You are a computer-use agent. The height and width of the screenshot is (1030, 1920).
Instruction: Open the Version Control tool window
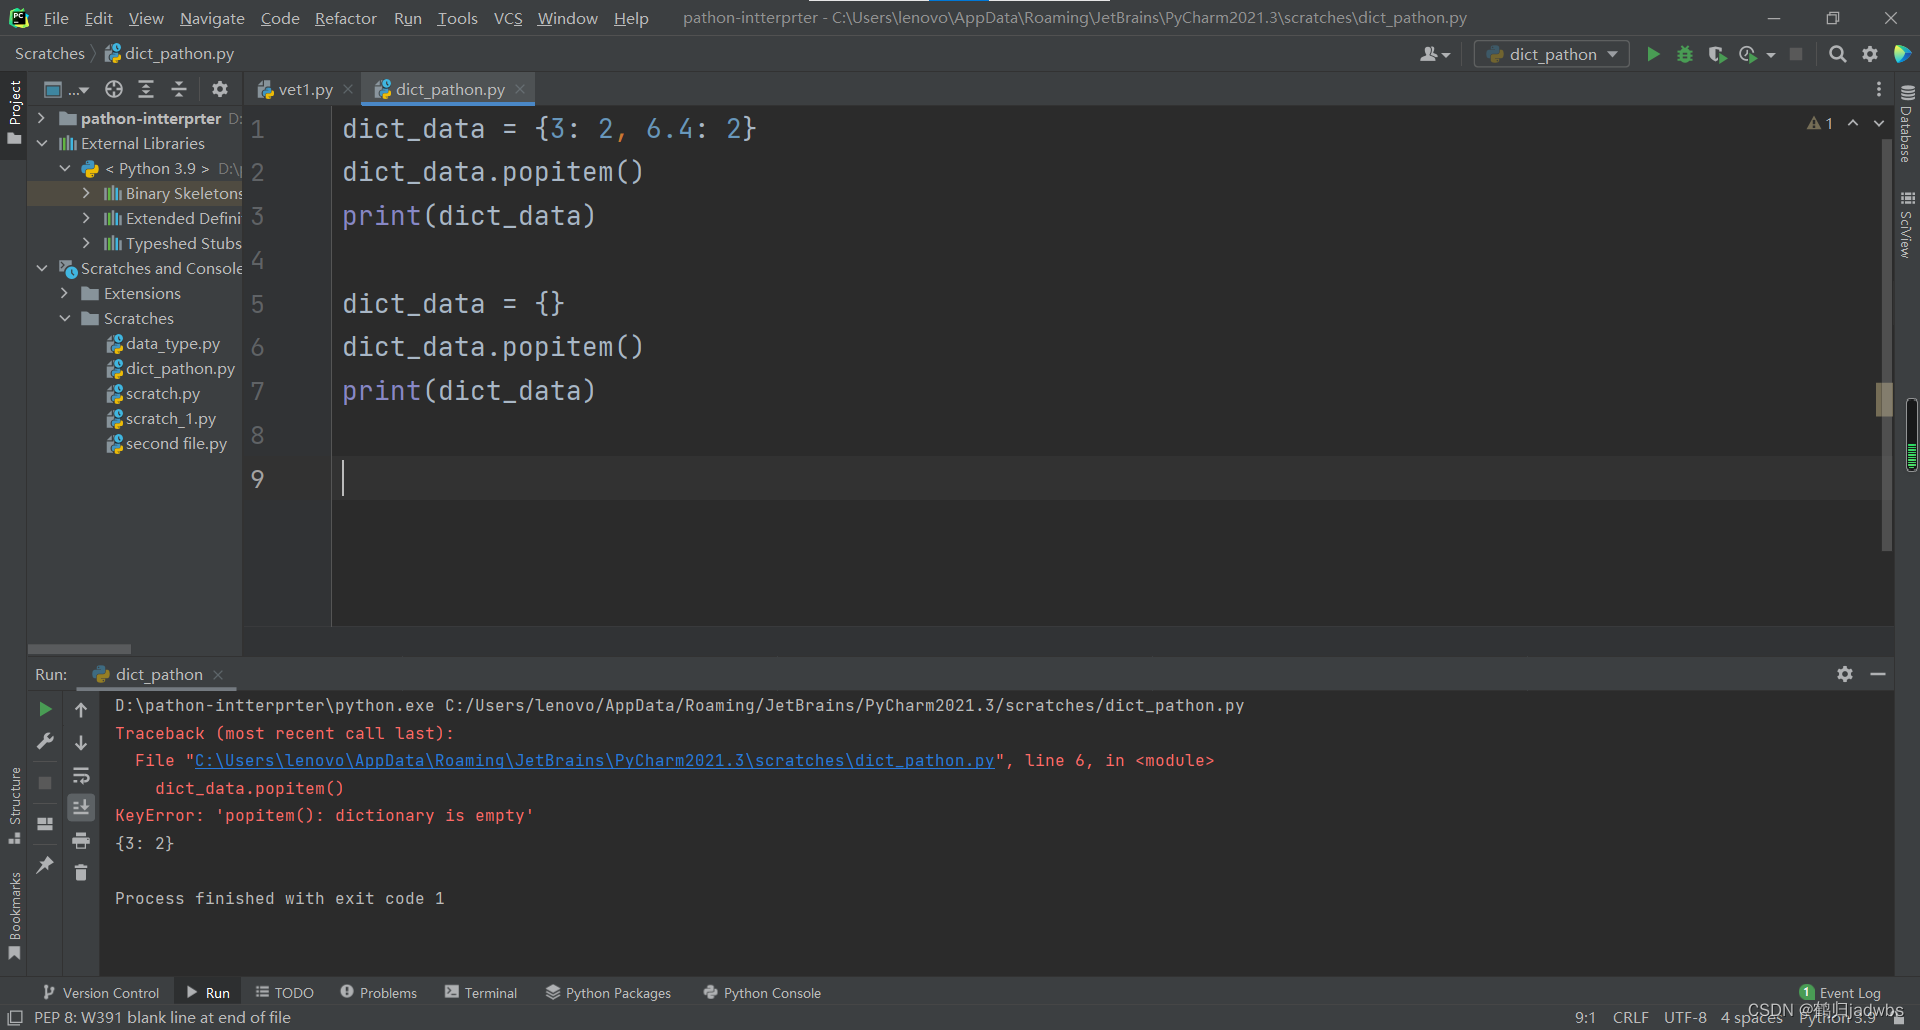click(101, 992)
